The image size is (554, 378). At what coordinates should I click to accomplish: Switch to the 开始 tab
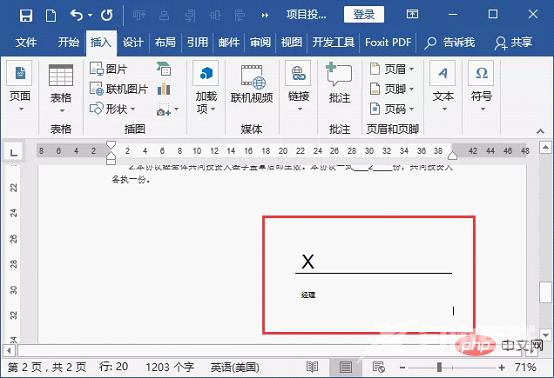tap(68, 42)
